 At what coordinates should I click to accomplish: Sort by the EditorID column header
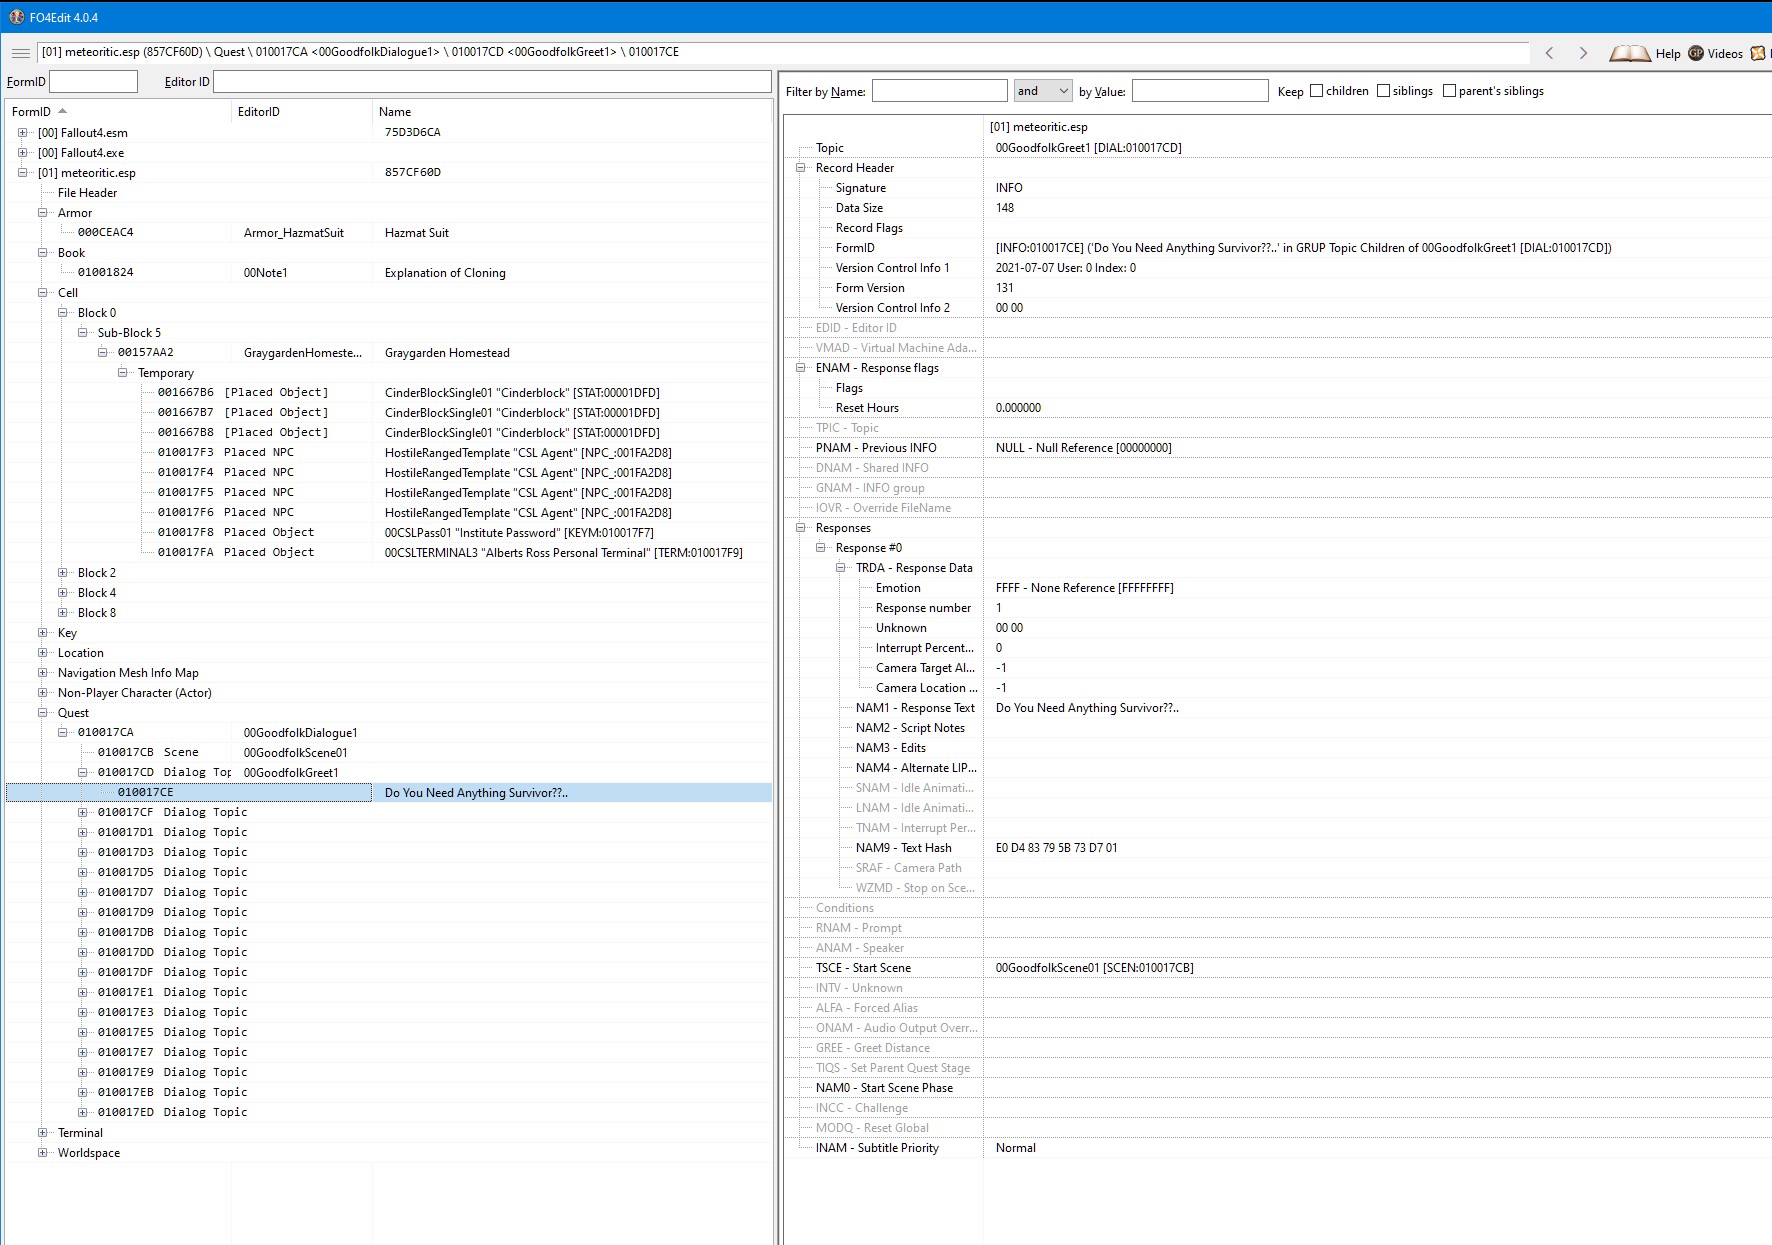click(301, 111)
